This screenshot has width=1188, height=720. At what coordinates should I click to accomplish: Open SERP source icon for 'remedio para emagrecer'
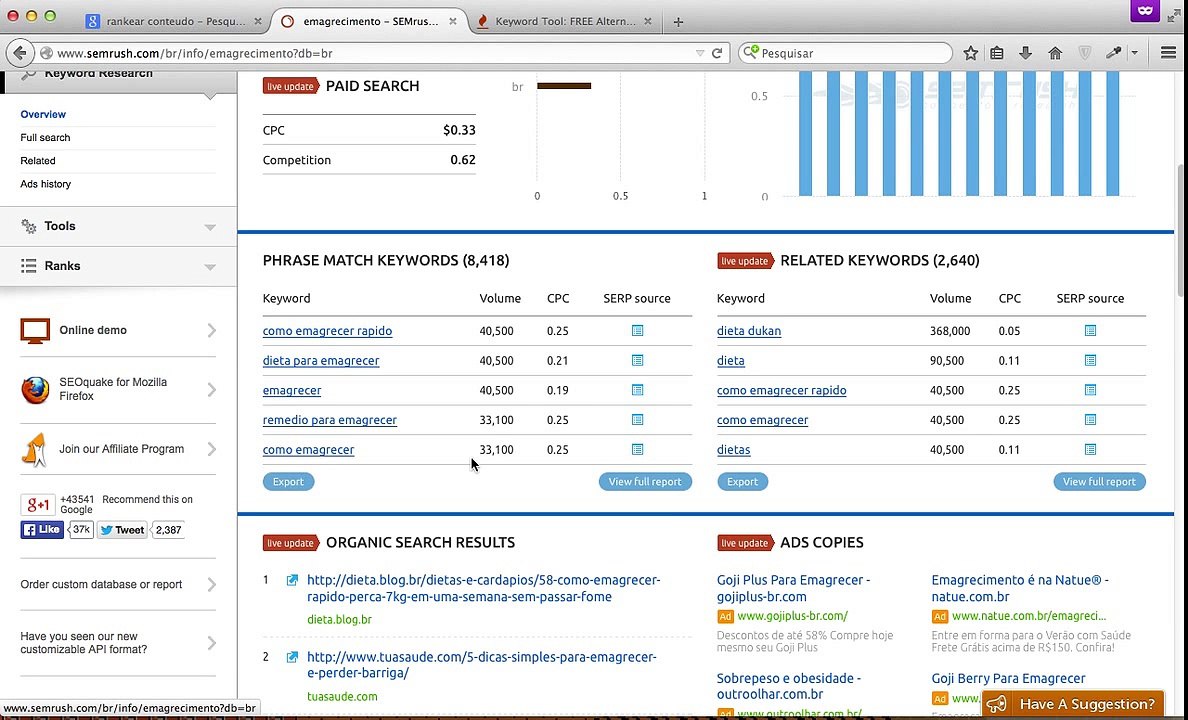pos(637,419)
